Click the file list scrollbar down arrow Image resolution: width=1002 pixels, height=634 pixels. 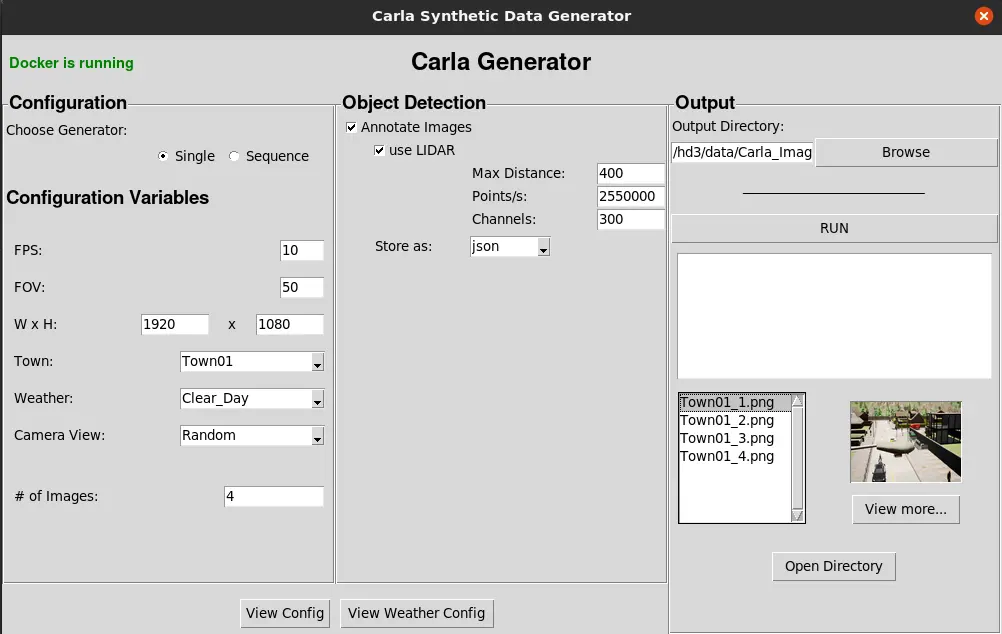coord(797,516)
